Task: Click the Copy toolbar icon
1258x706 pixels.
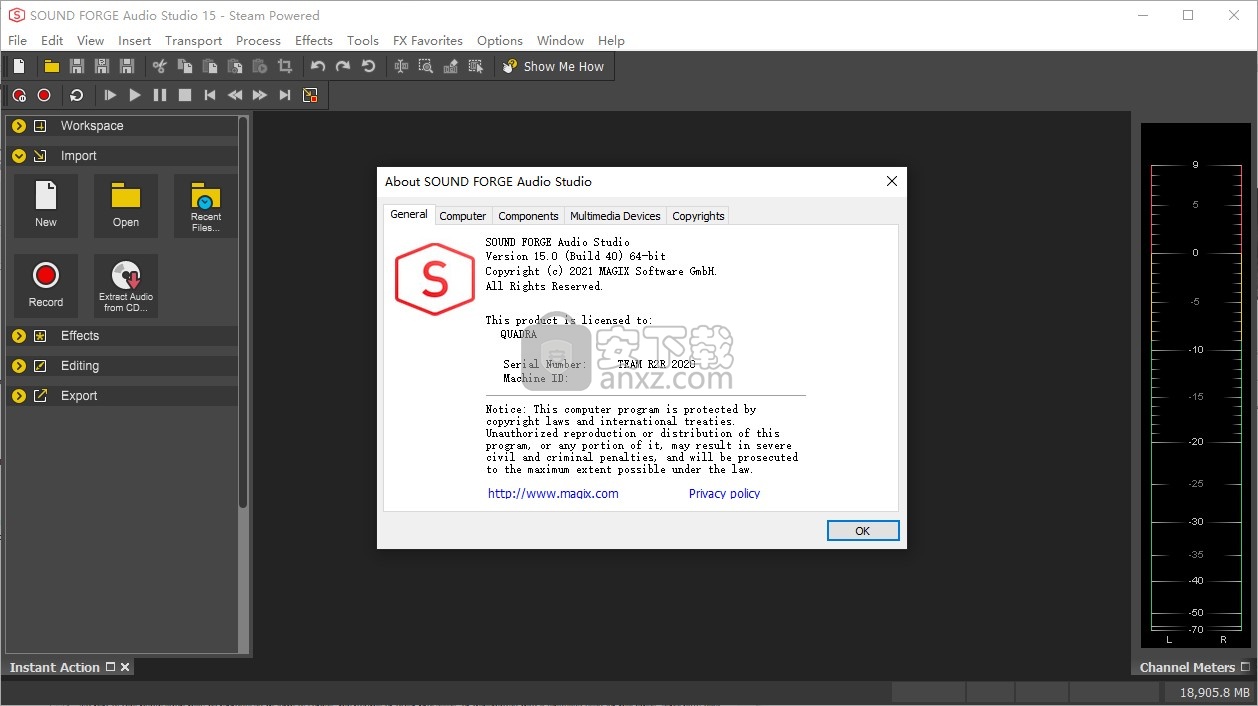Action: [185, 66]
